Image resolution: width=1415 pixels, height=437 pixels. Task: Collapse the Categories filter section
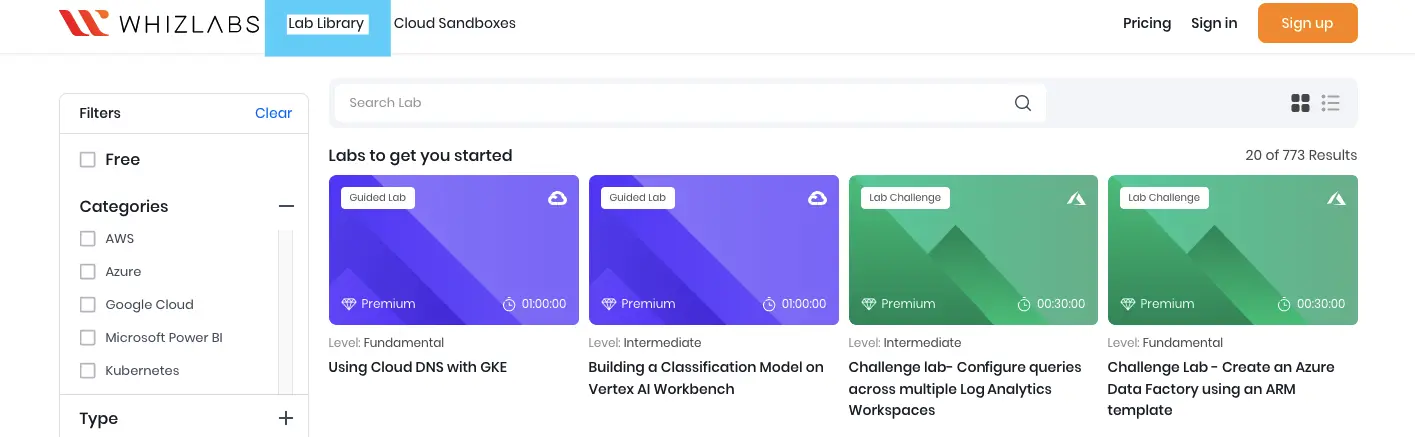[x=286, y=207]
